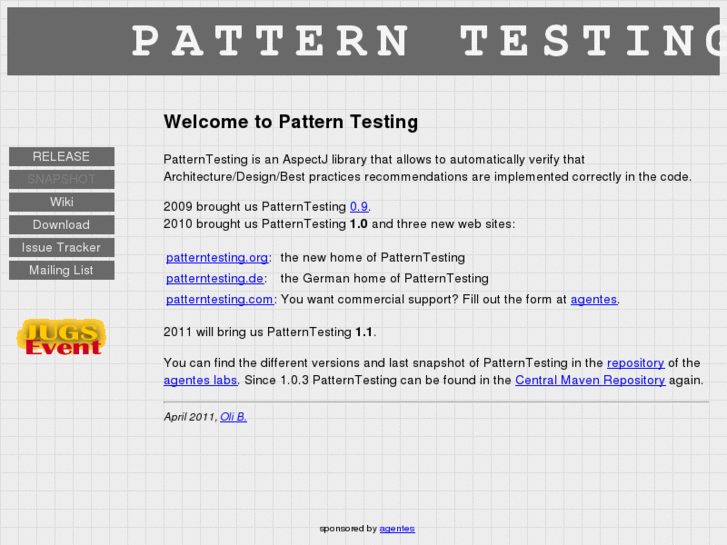Image resolution: width=727 pixels, height=545 pixels.
Task: Open the Central Maven Repository link
Action: 590,380
